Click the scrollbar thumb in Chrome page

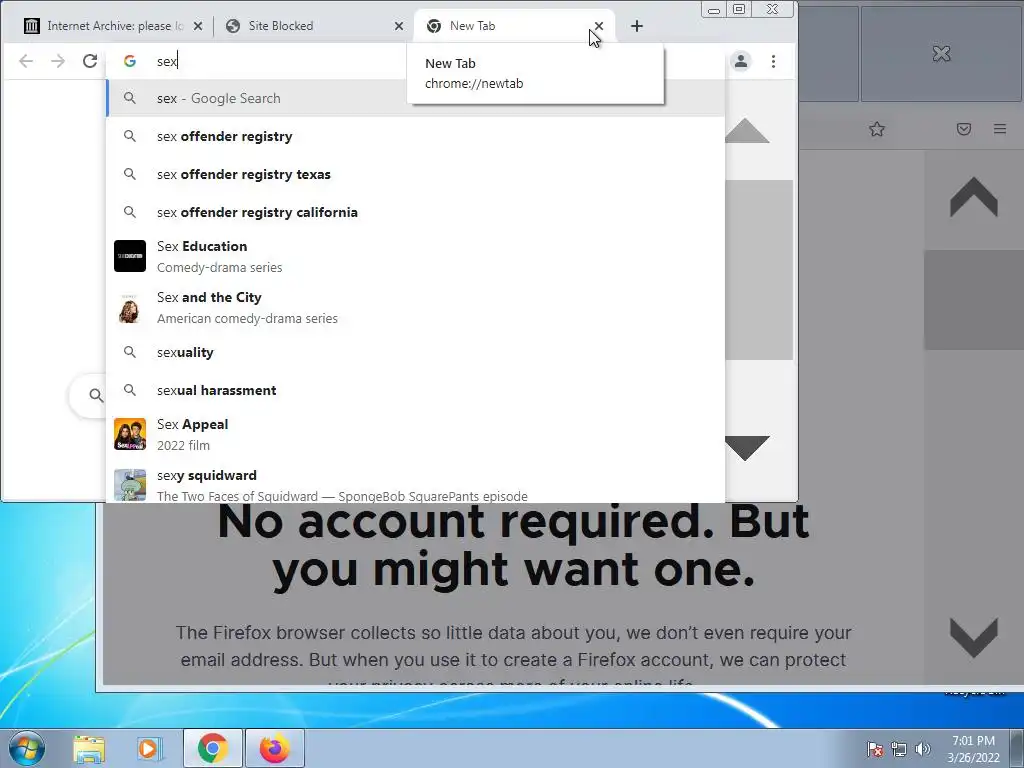(x=759, y=270)
